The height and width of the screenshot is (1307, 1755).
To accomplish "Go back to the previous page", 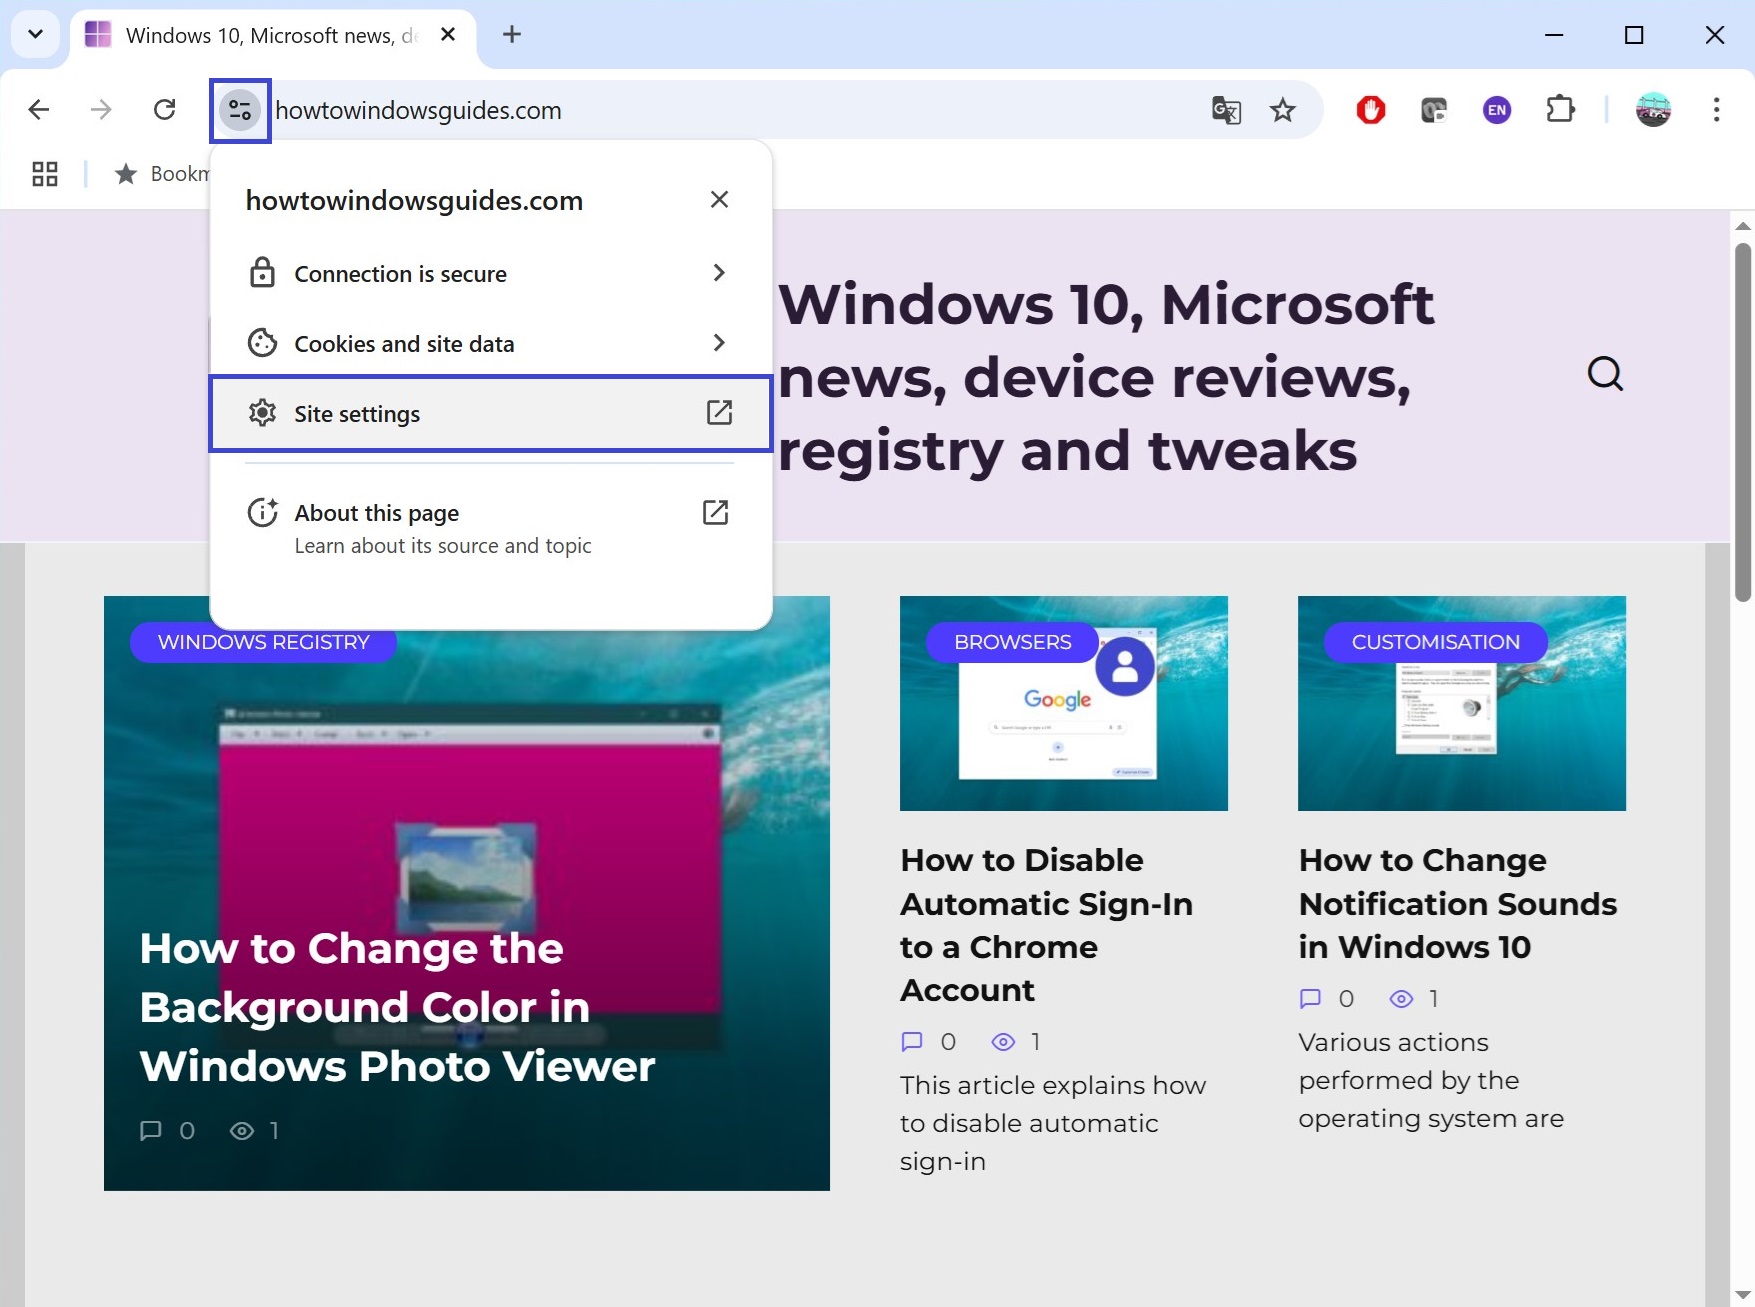I will coord(39,110).
